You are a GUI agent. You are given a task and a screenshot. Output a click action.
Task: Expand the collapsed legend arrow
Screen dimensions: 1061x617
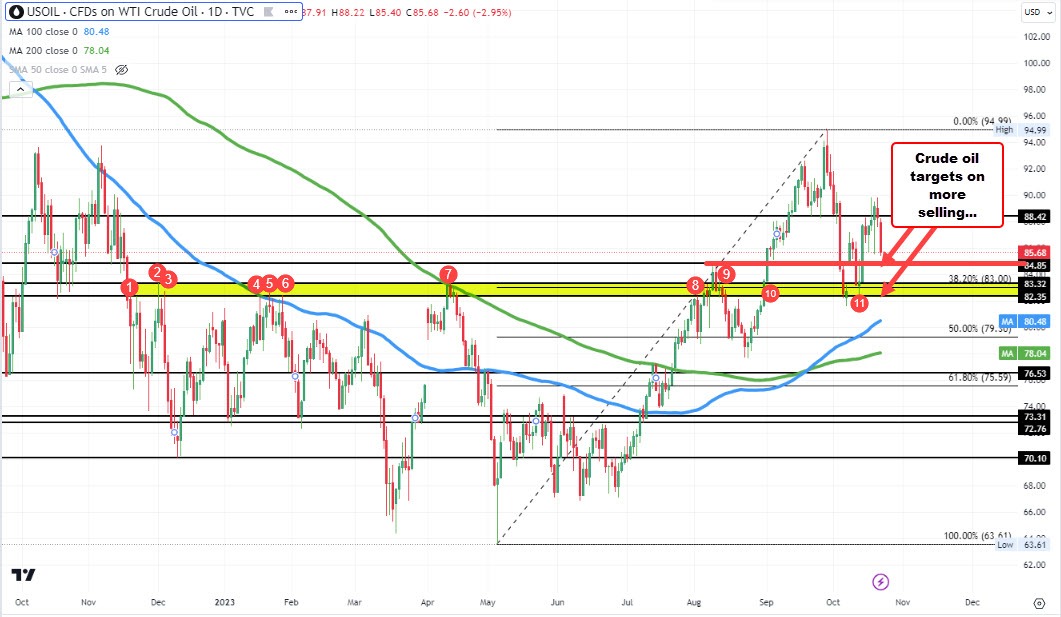pos(20,88)
